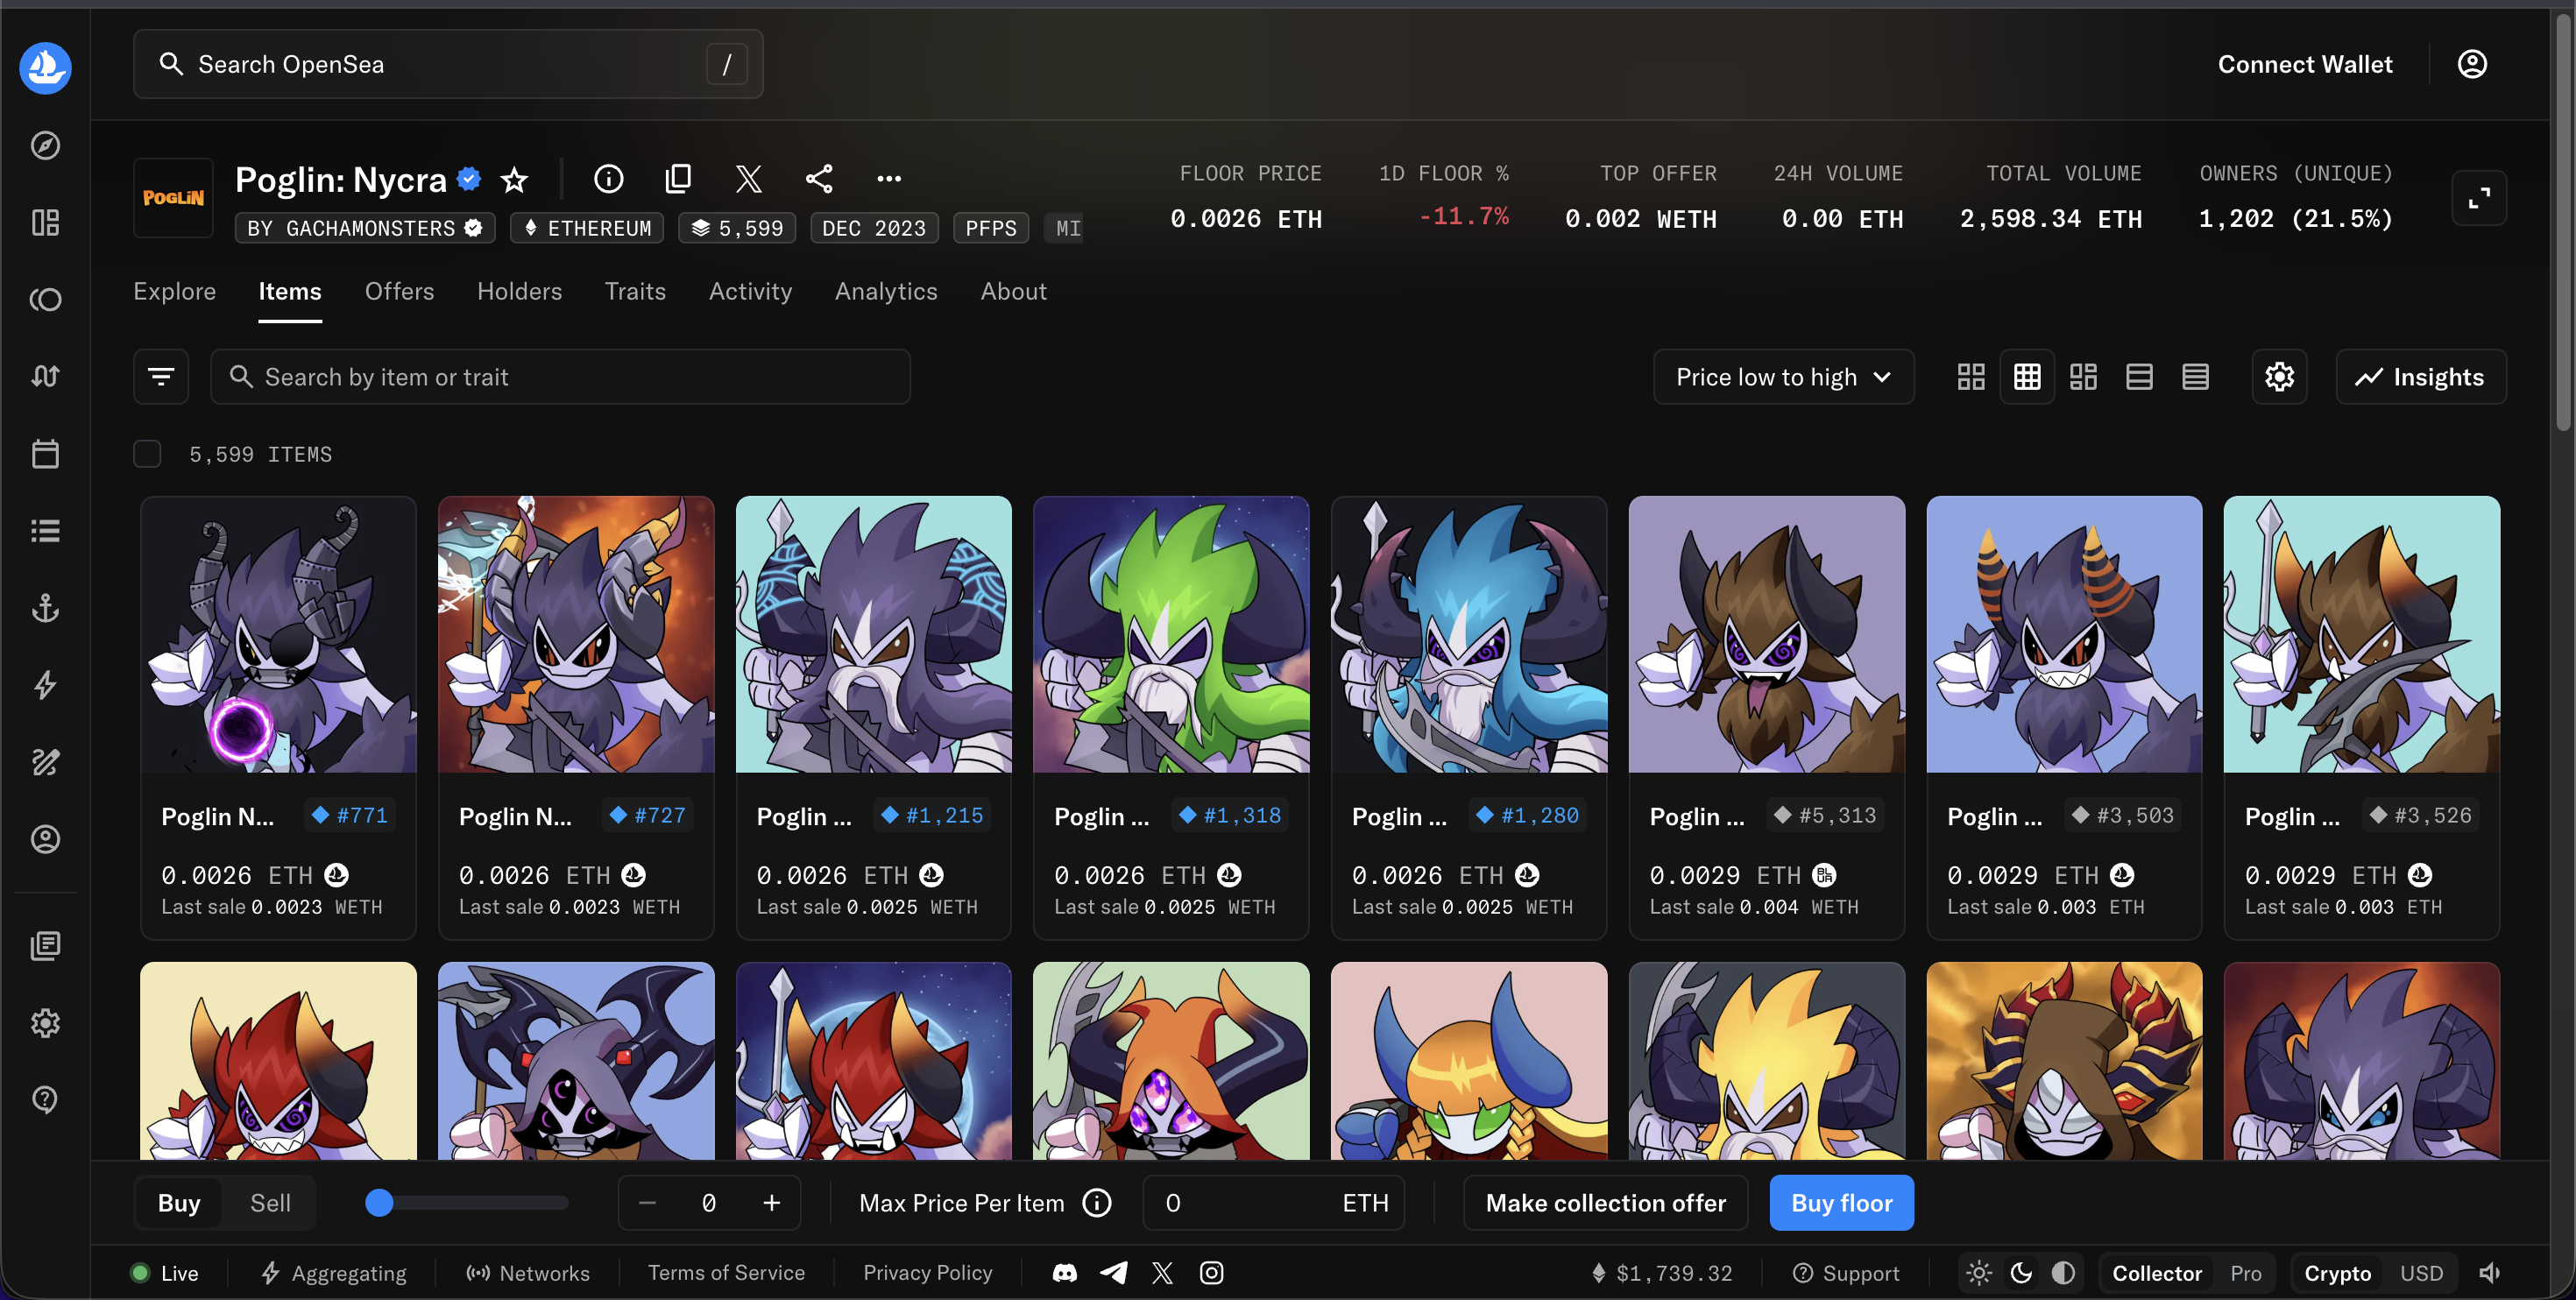Choose the large grid view
This screenshot has width=2576, height=1300.
pos(1971,377)
